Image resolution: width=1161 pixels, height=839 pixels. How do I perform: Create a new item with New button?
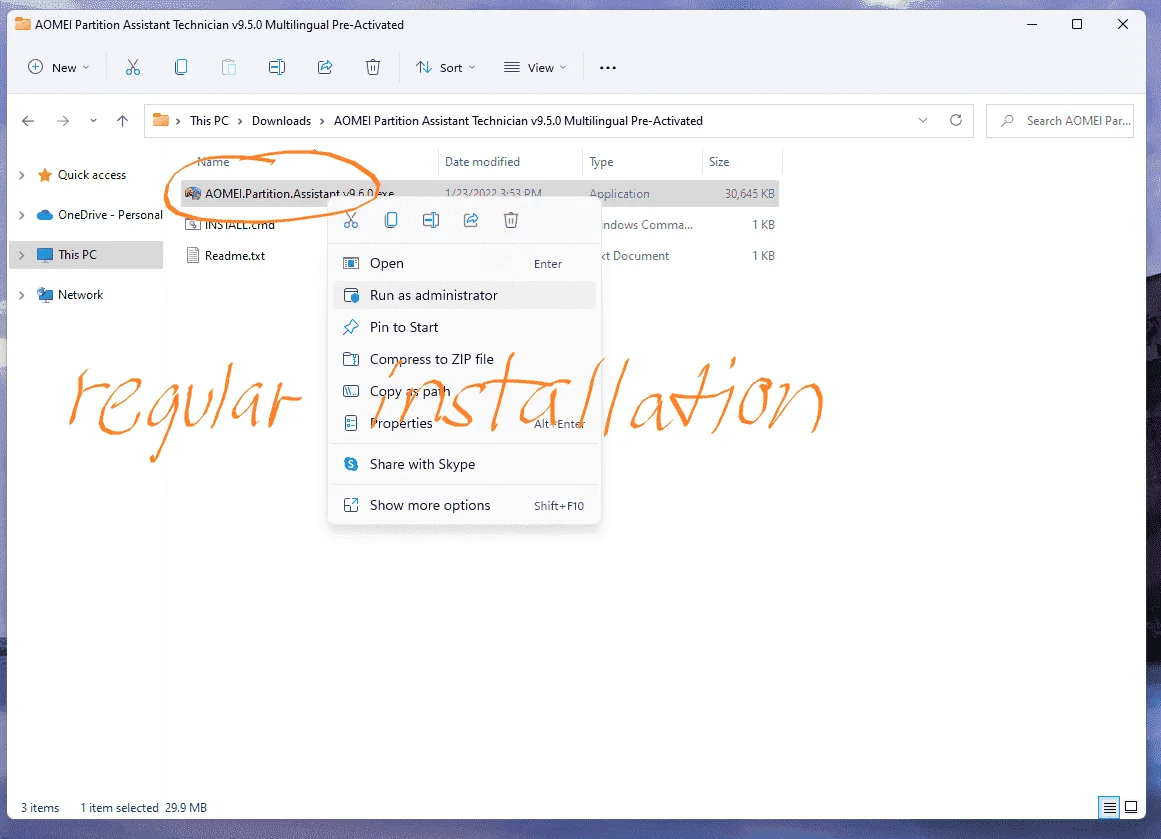click(58, 67)
